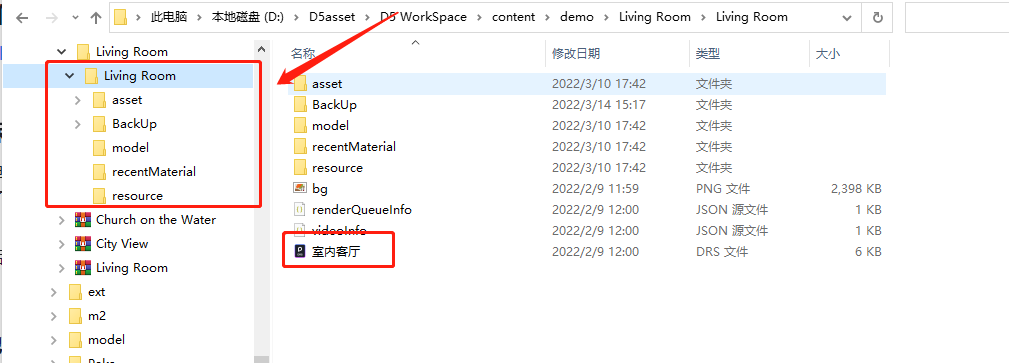Screen dimensions: 1009x363
Task: Open Church on the Water archive icon
Action: click(x=82, y=220)
